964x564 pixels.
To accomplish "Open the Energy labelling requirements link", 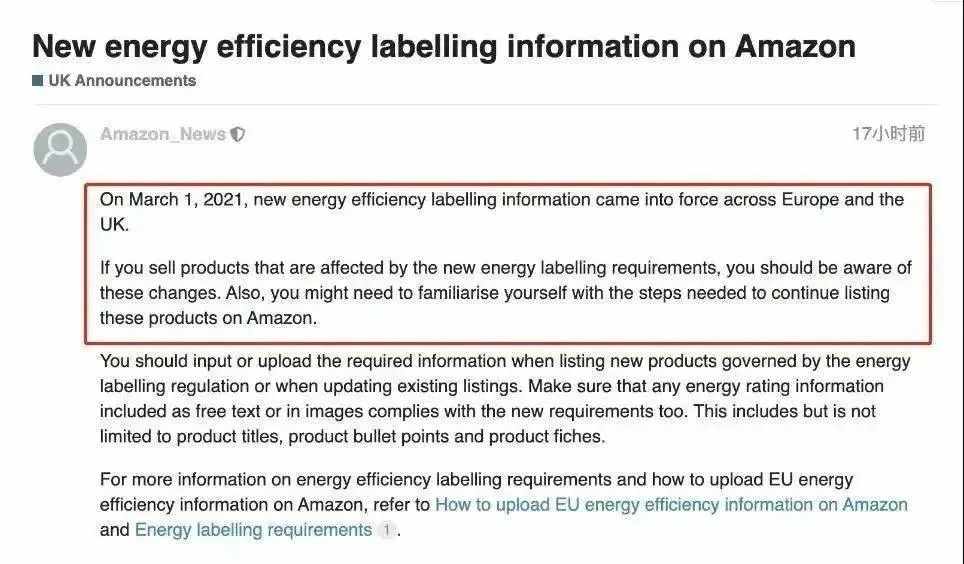I will coord(253,530).
